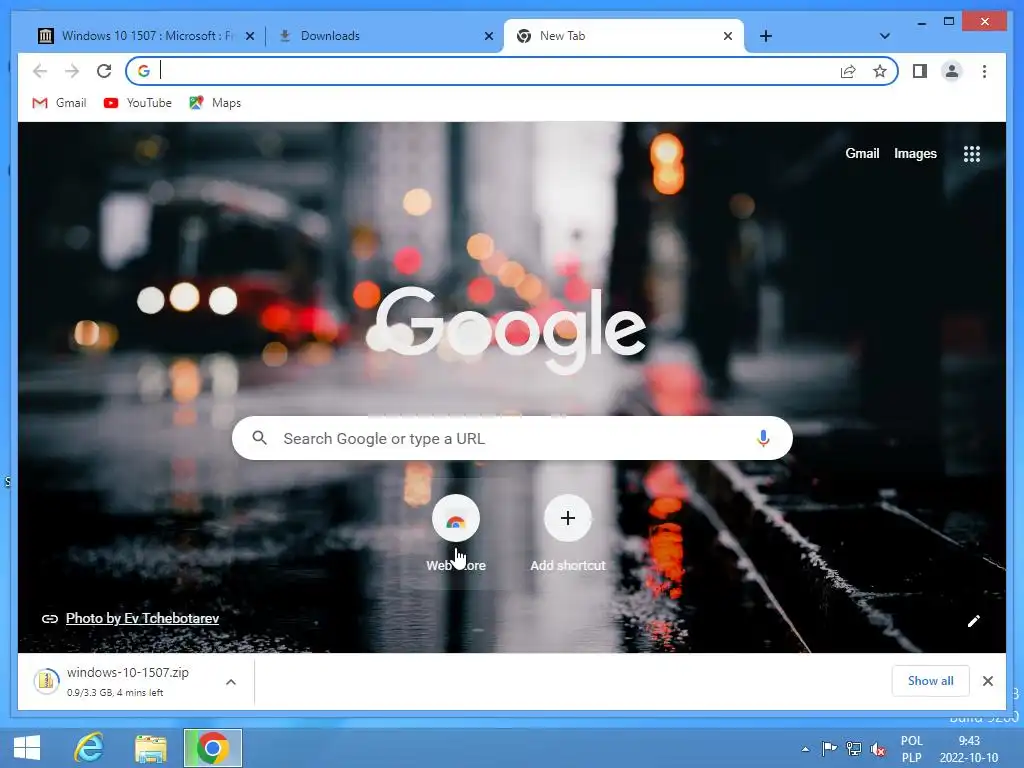Close the Windows 10 1507 tab

[249, 37]
